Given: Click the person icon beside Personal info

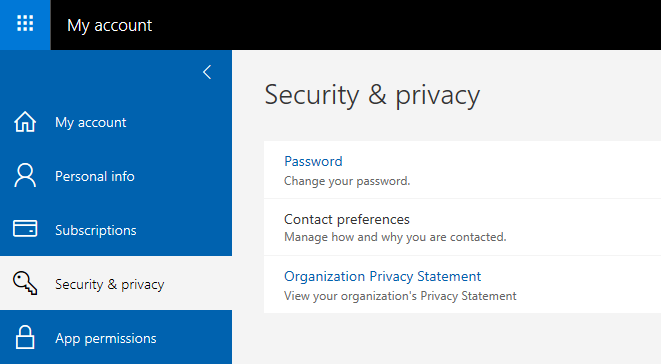Looking at the screenshot, I should click(25, 175).
